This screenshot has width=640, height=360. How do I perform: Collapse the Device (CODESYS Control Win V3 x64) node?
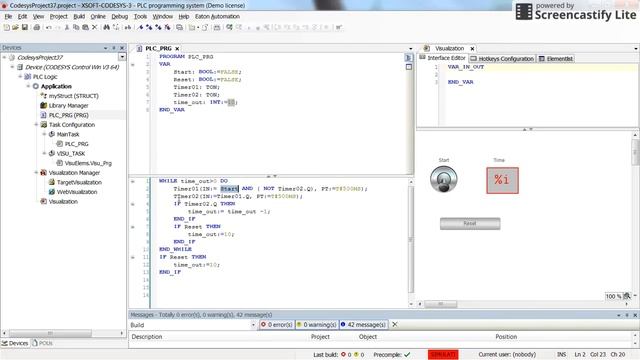click(x=12, y=67)
